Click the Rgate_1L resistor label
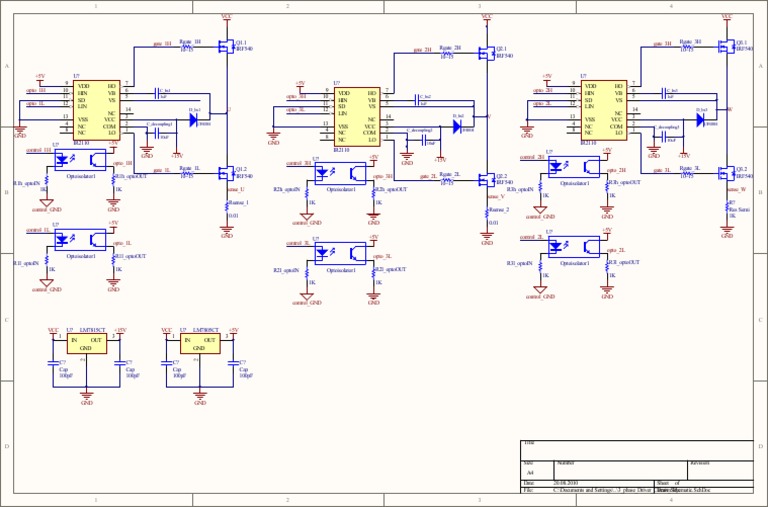 pos(190,169)
